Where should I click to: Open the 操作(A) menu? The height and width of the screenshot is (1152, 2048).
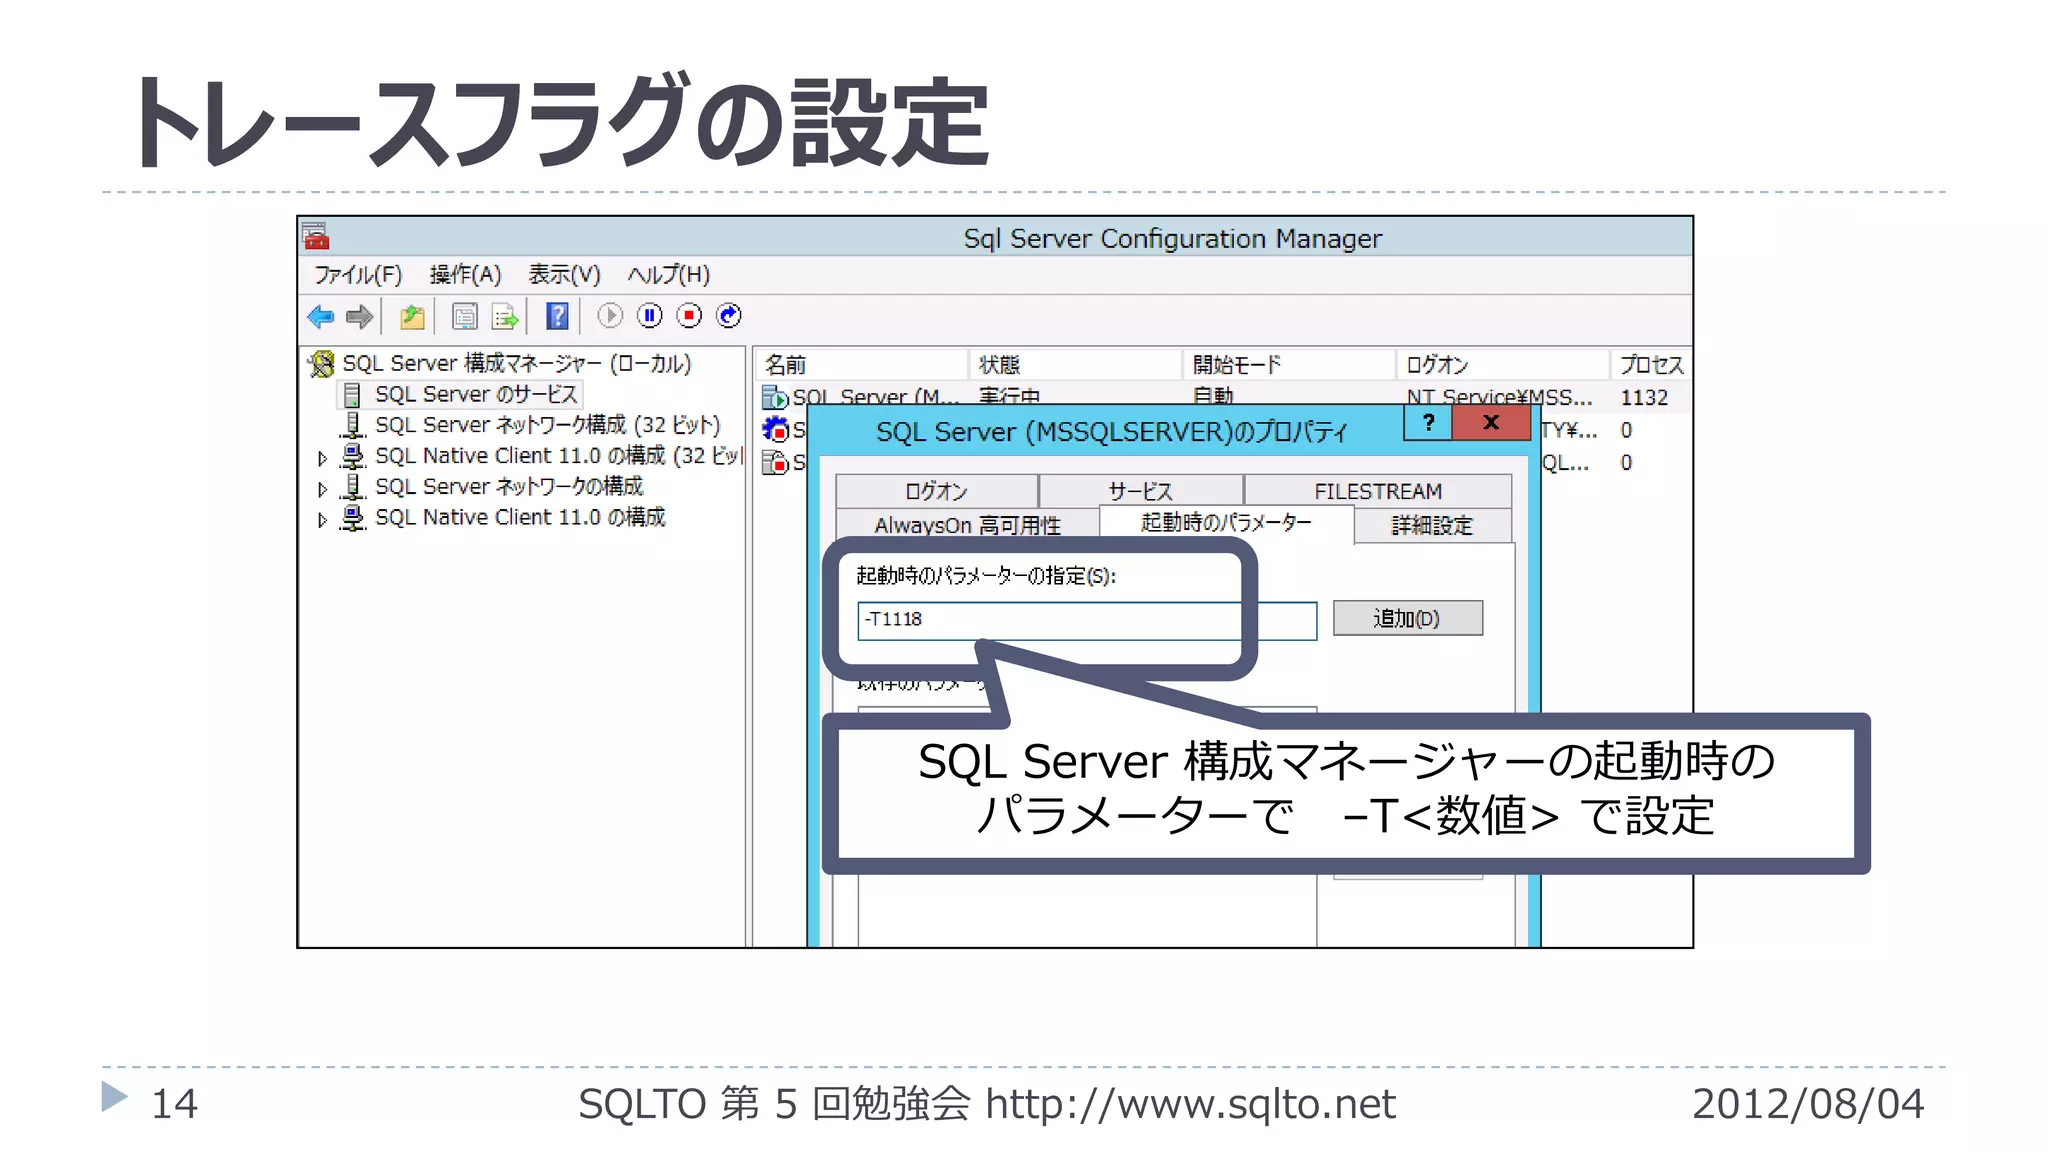465,274
